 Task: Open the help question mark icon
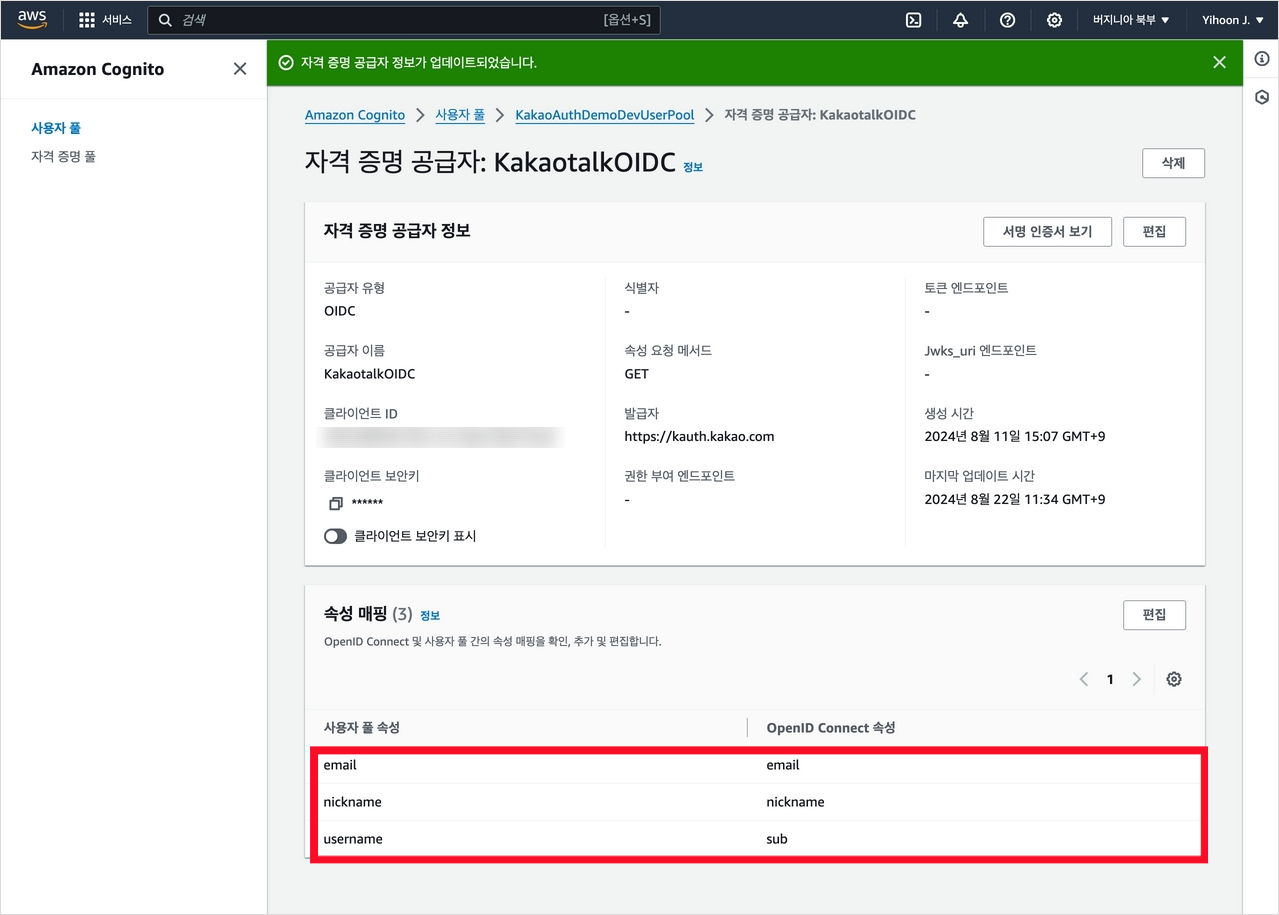pos(1007,20)
